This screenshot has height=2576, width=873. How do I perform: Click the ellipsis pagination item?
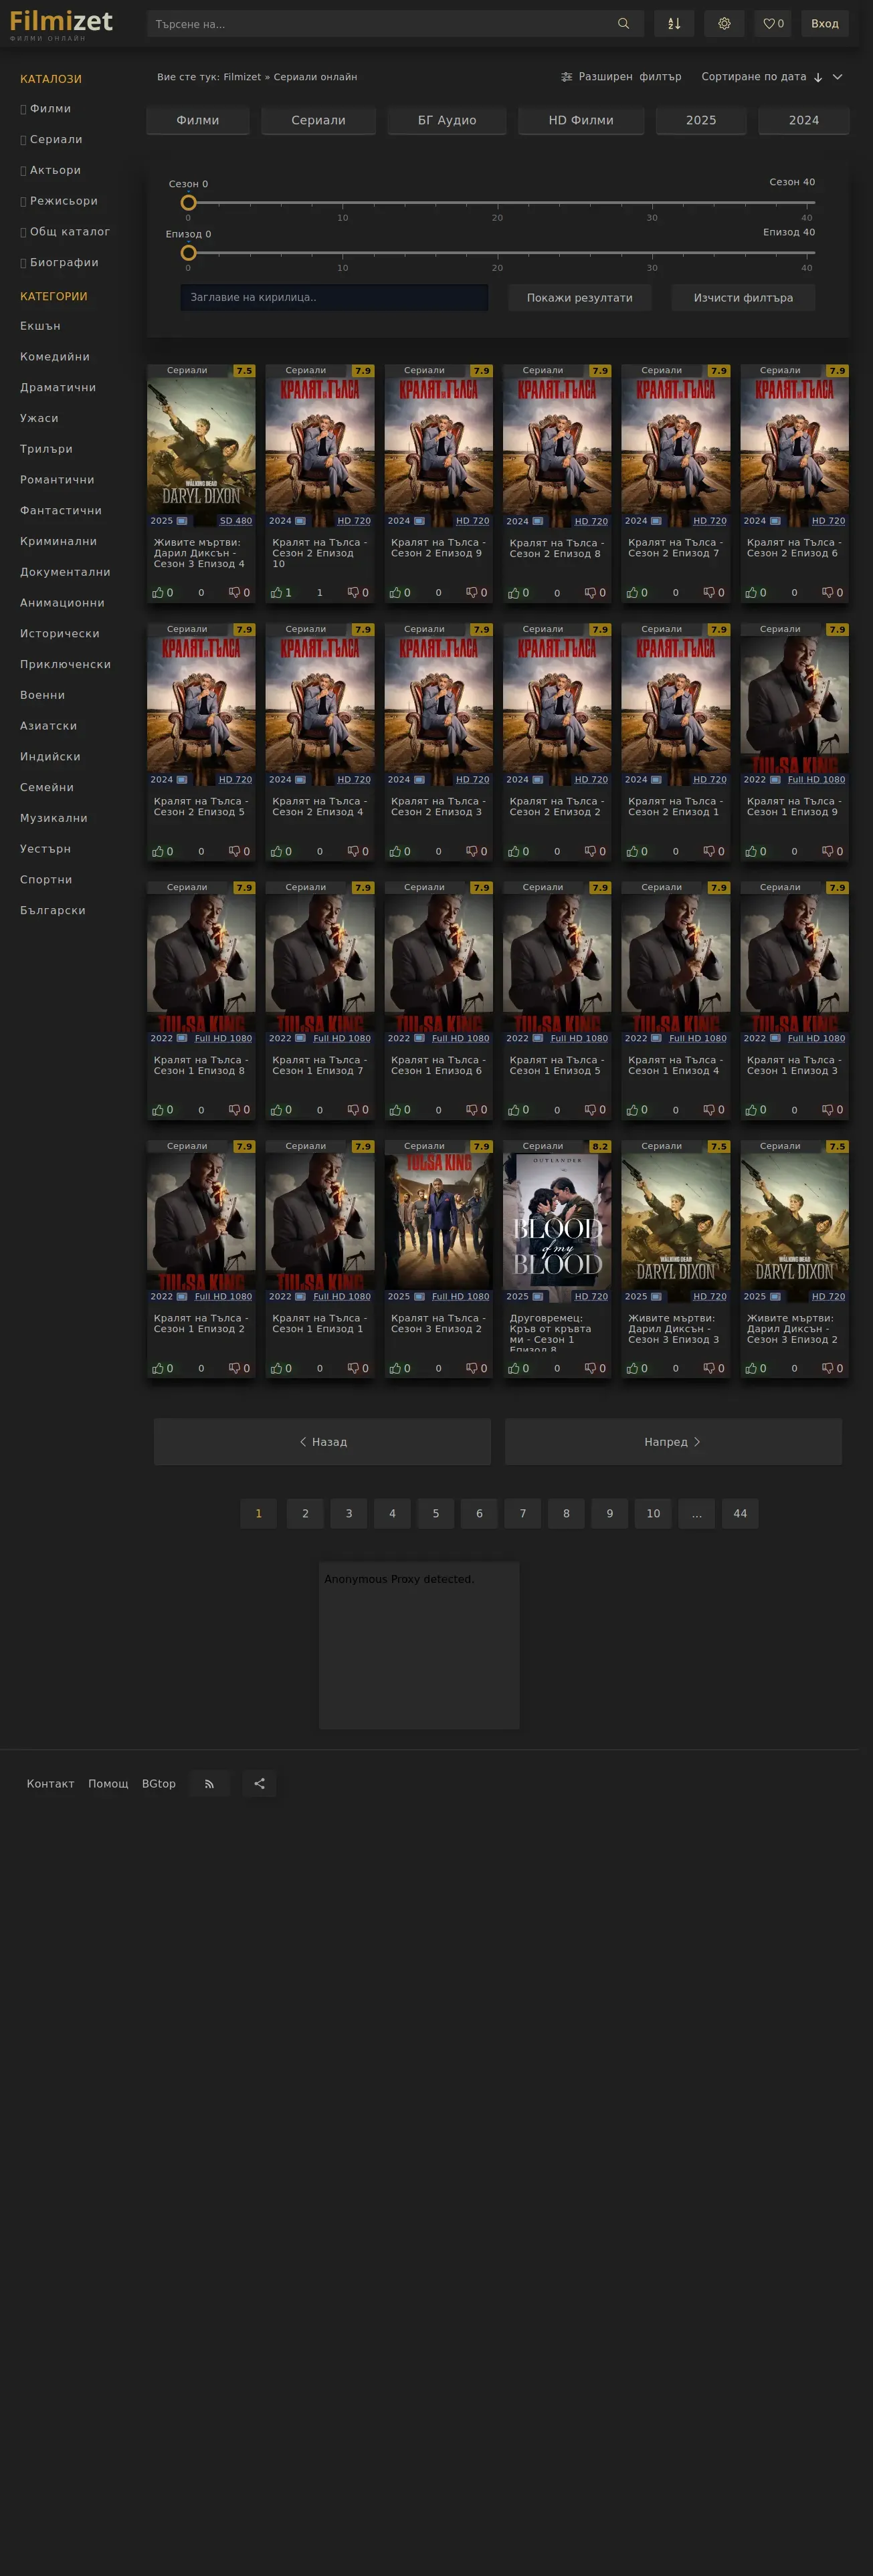click(696, 1513)
